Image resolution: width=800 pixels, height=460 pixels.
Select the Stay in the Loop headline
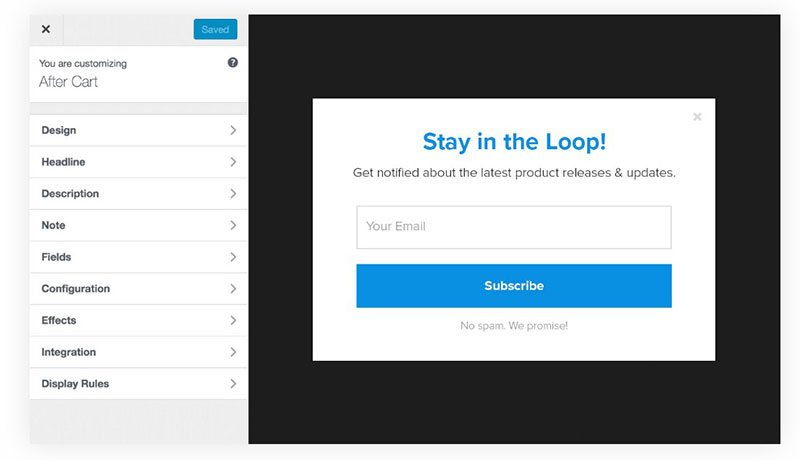[514, 142]
